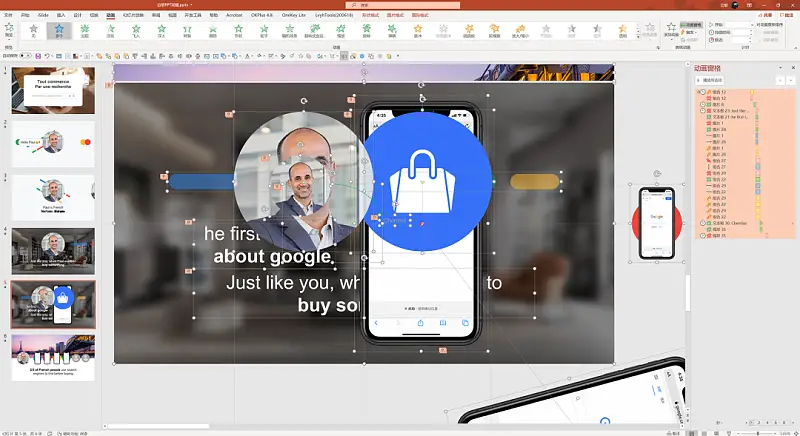Expand the animation effects gallery with the More arrow
Screen dimensions: 800x436
tap(638, 38)
